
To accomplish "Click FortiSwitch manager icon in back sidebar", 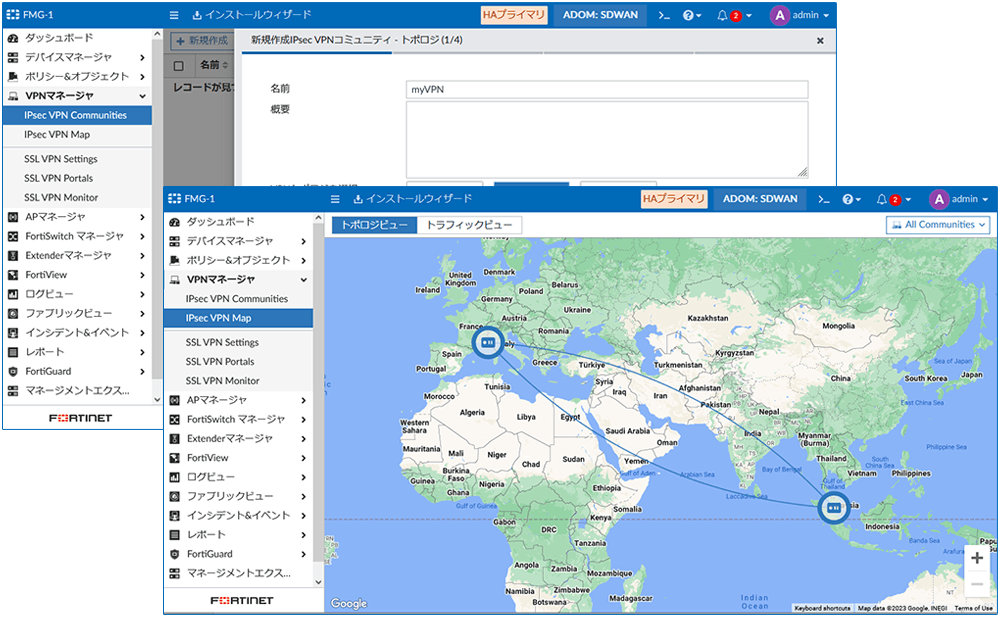I will (13, 236).
